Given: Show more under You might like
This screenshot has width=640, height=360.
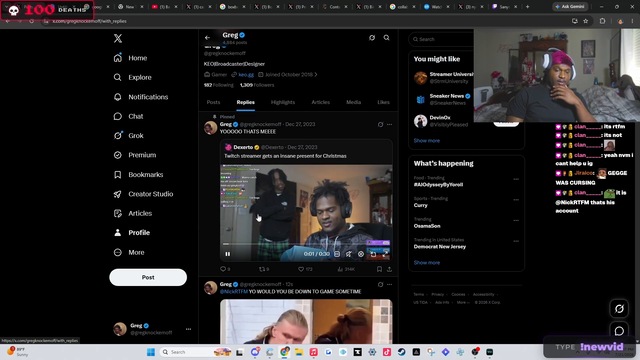Looking at the screenshot, I should point(427,140).
